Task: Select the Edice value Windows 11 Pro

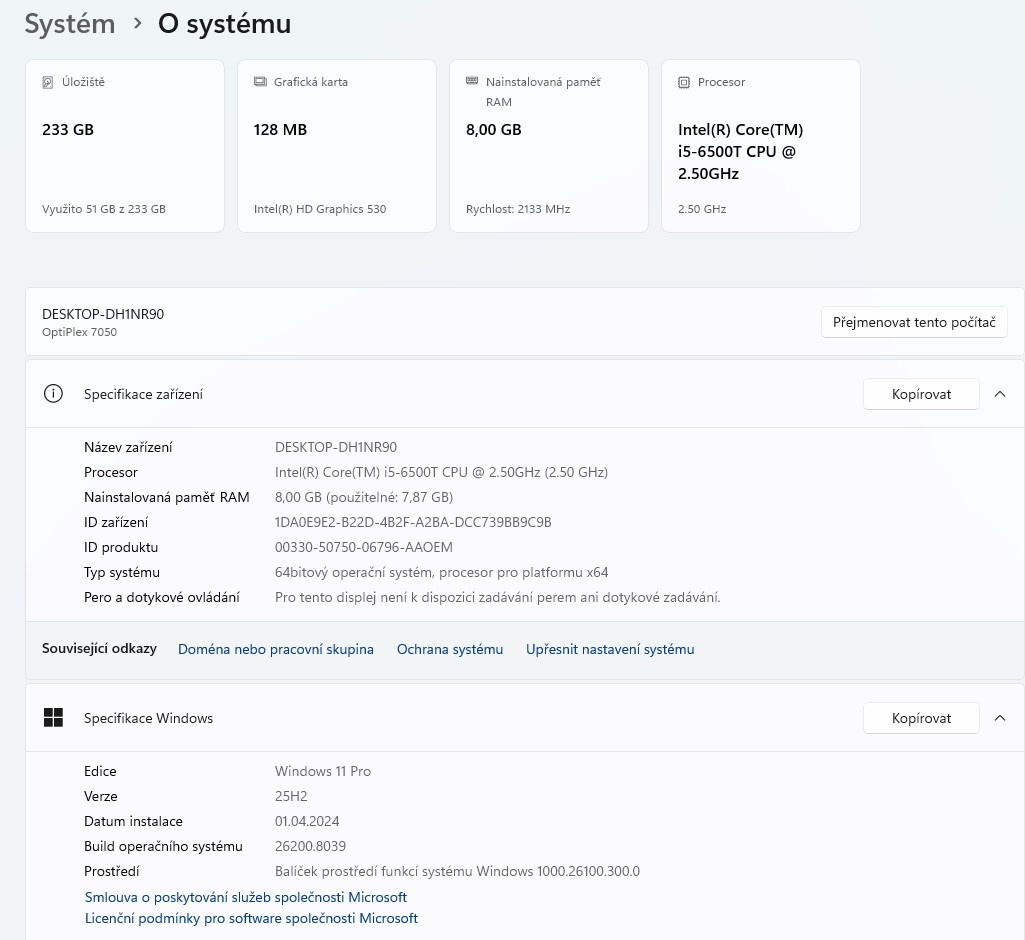Action: tap(322, 771)
